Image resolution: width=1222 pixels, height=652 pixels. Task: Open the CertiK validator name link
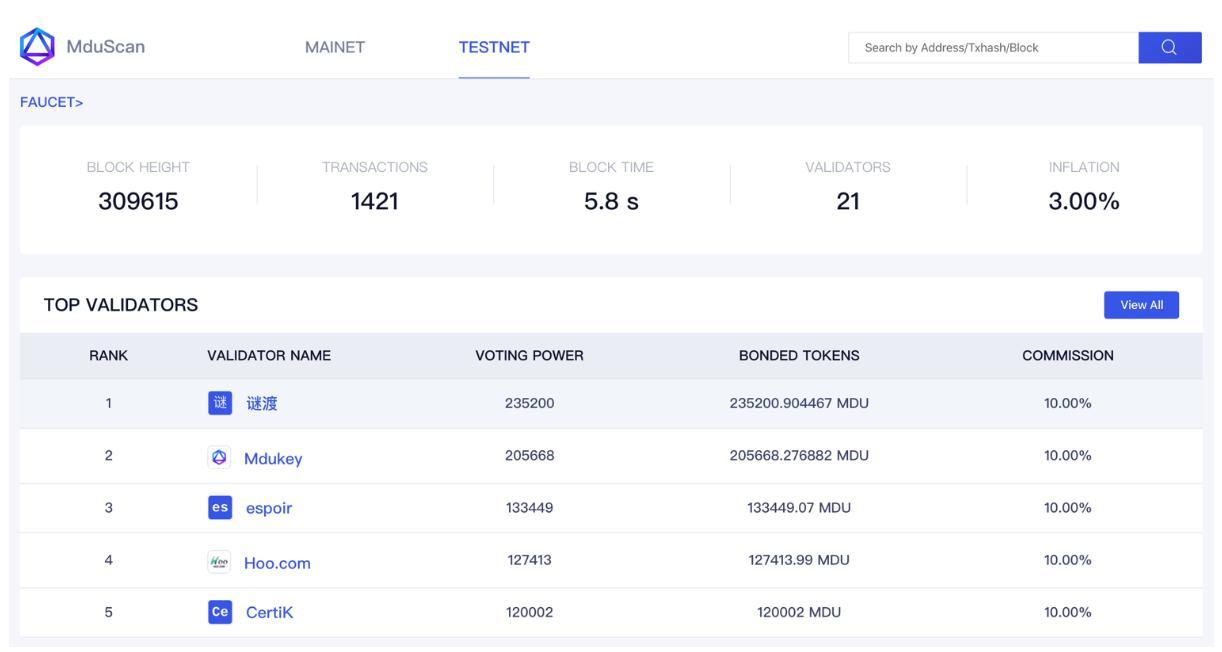(x=270, y=613)
